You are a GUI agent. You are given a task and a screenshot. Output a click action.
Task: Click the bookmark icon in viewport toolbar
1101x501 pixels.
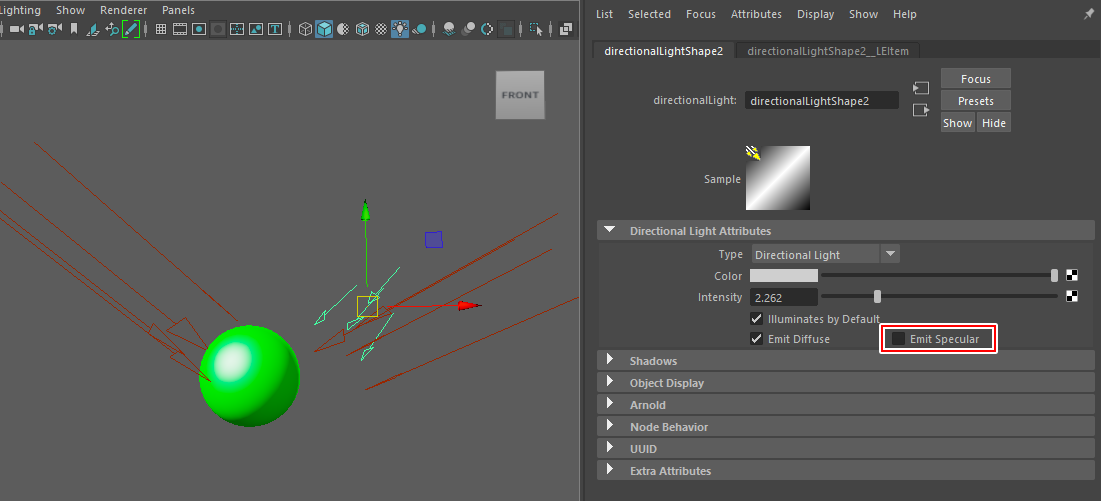tap(74, 29)
